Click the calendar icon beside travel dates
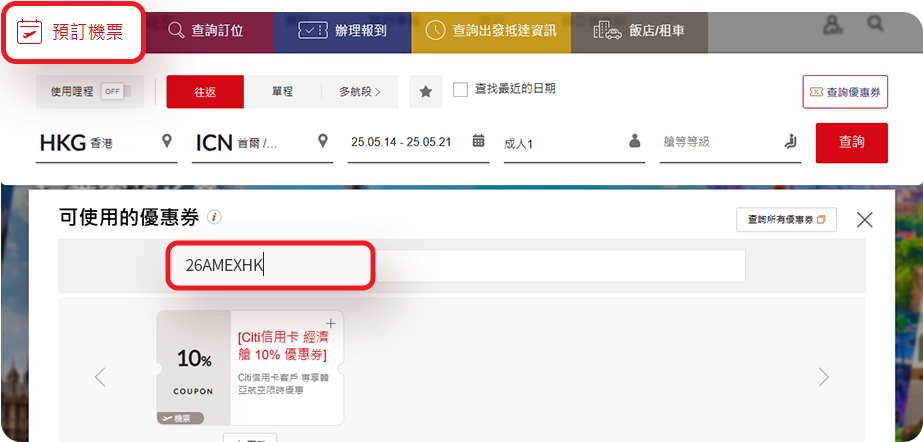923x442 pixels. pos(479,141)
